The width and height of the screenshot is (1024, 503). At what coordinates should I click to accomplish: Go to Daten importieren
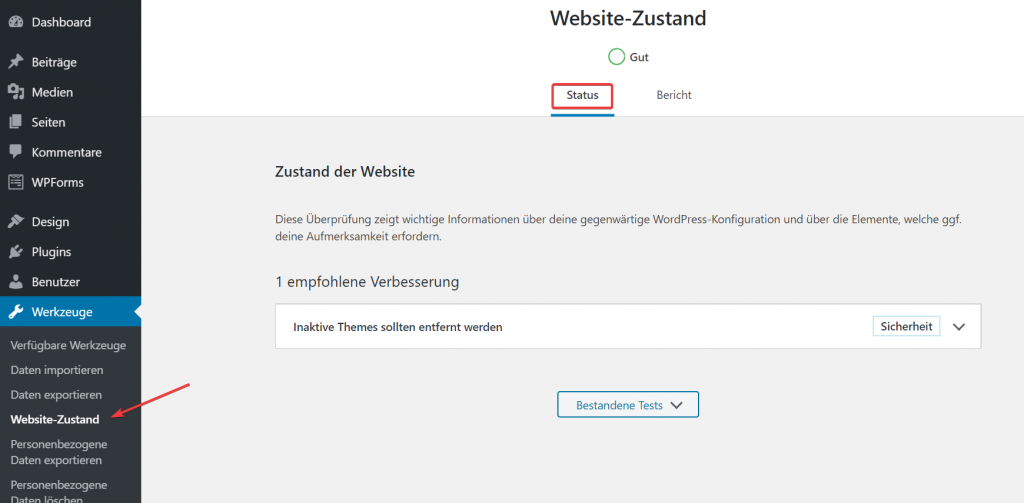point(57,370)
